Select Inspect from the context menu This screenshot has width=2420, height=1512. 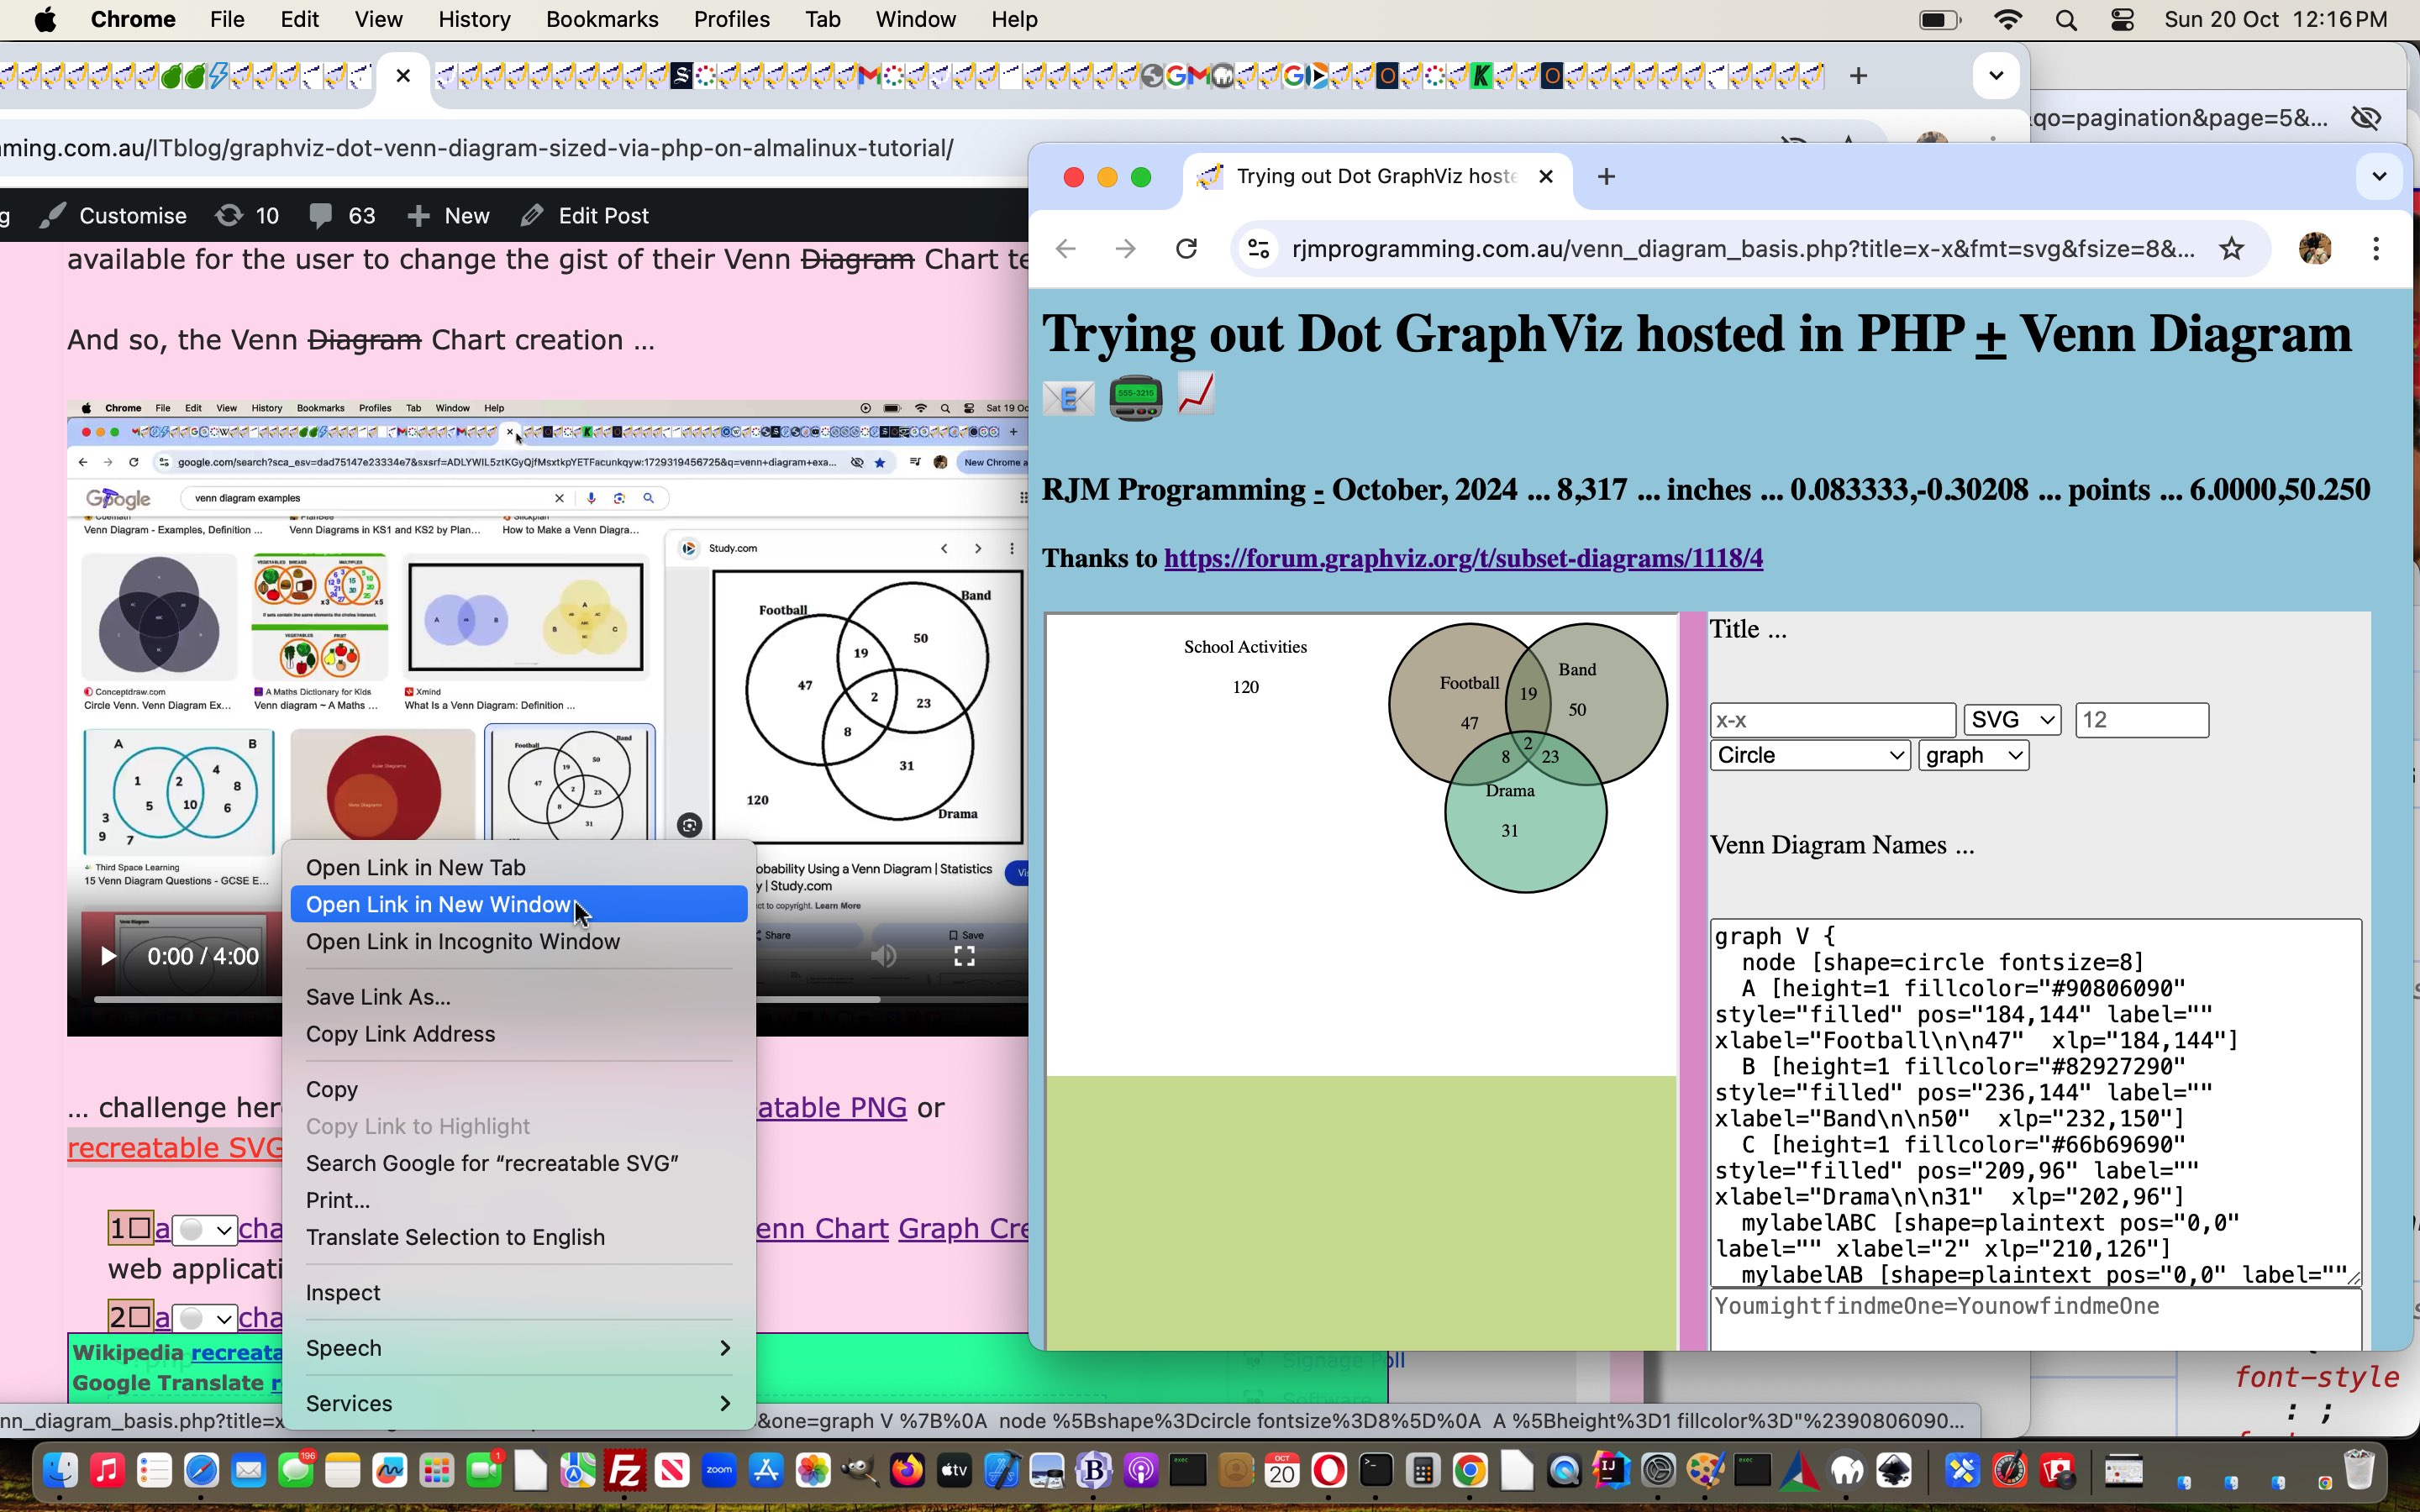pyautogui.click(x=518, y=1293)
